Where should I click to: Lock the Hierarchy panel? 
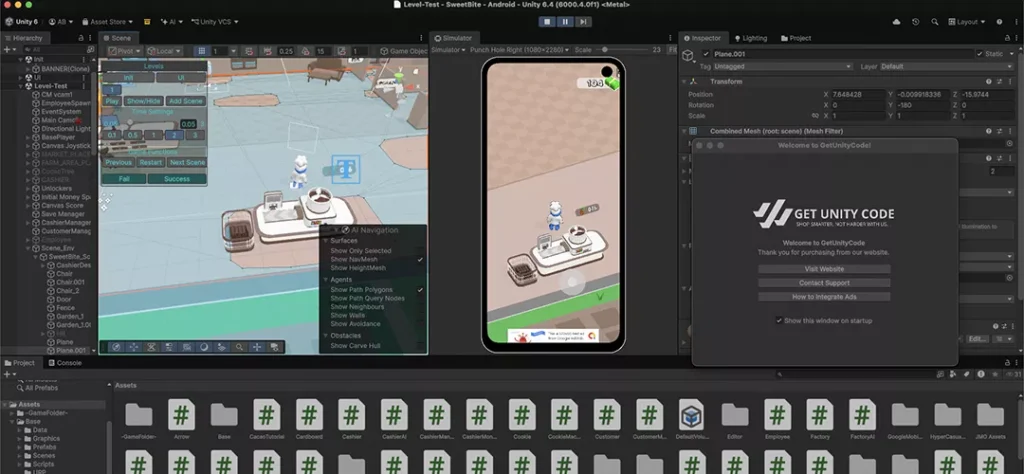point(81,38)
